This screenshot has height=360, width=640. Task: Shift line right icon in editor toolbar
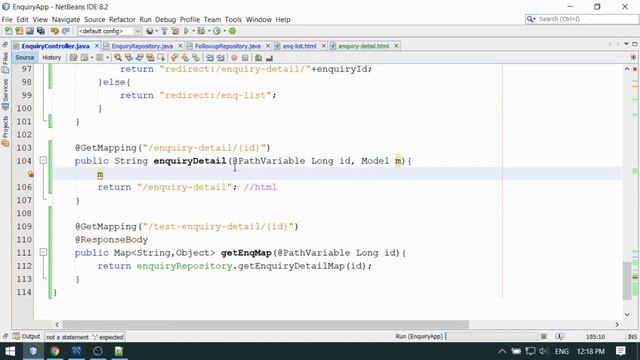pyautogui.click(x=221, y=58)
